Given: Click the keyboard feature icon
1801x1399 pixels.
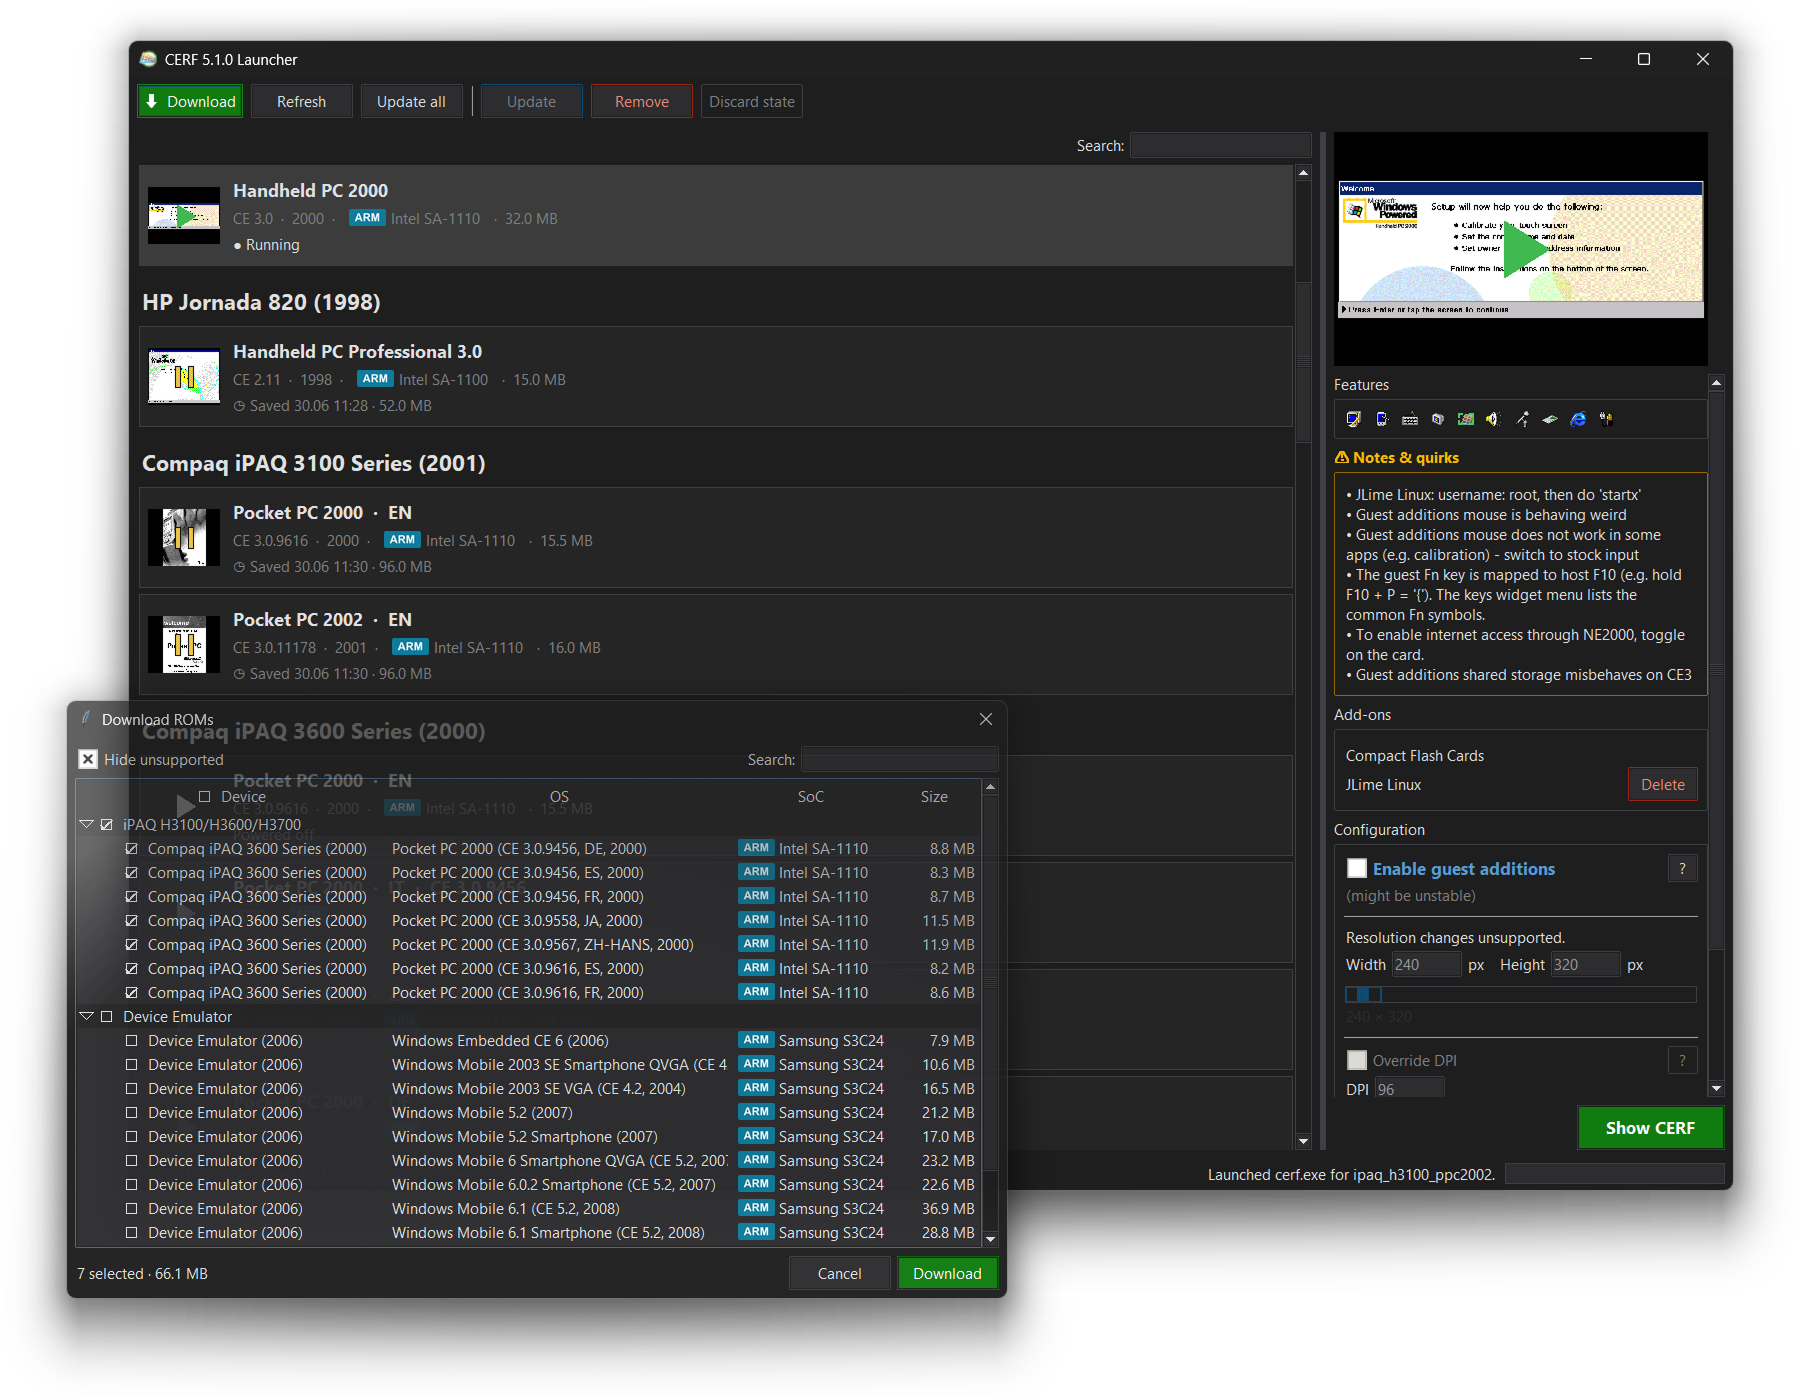Looking at the screenshot, I should (x=1410, y=420).
